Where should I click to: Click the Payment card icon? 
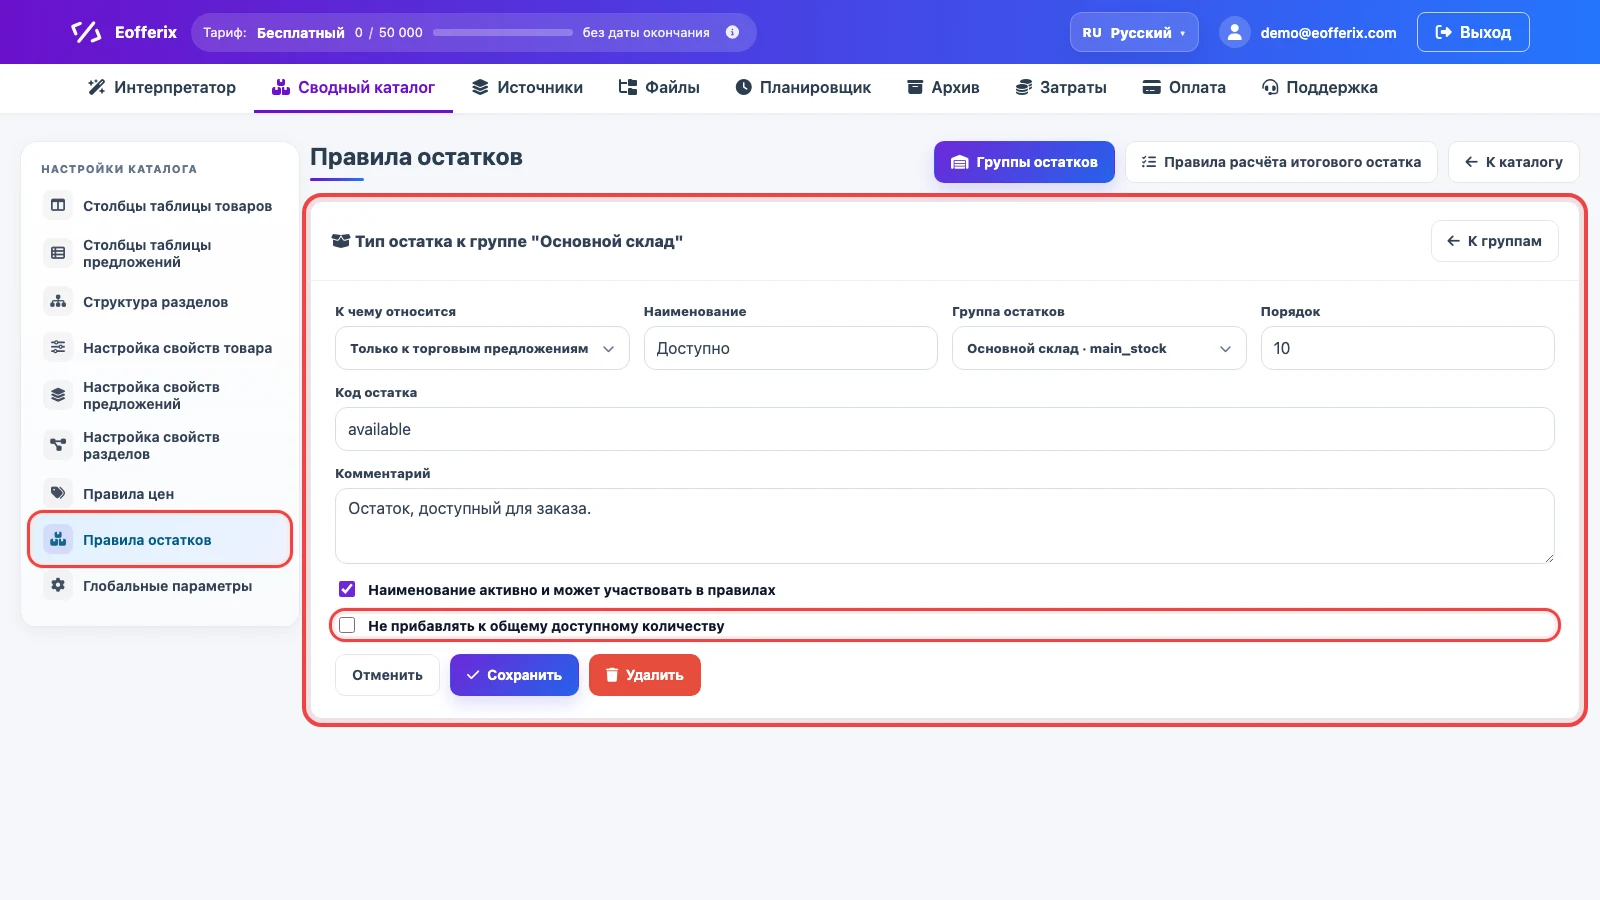tap(1152, 87)
